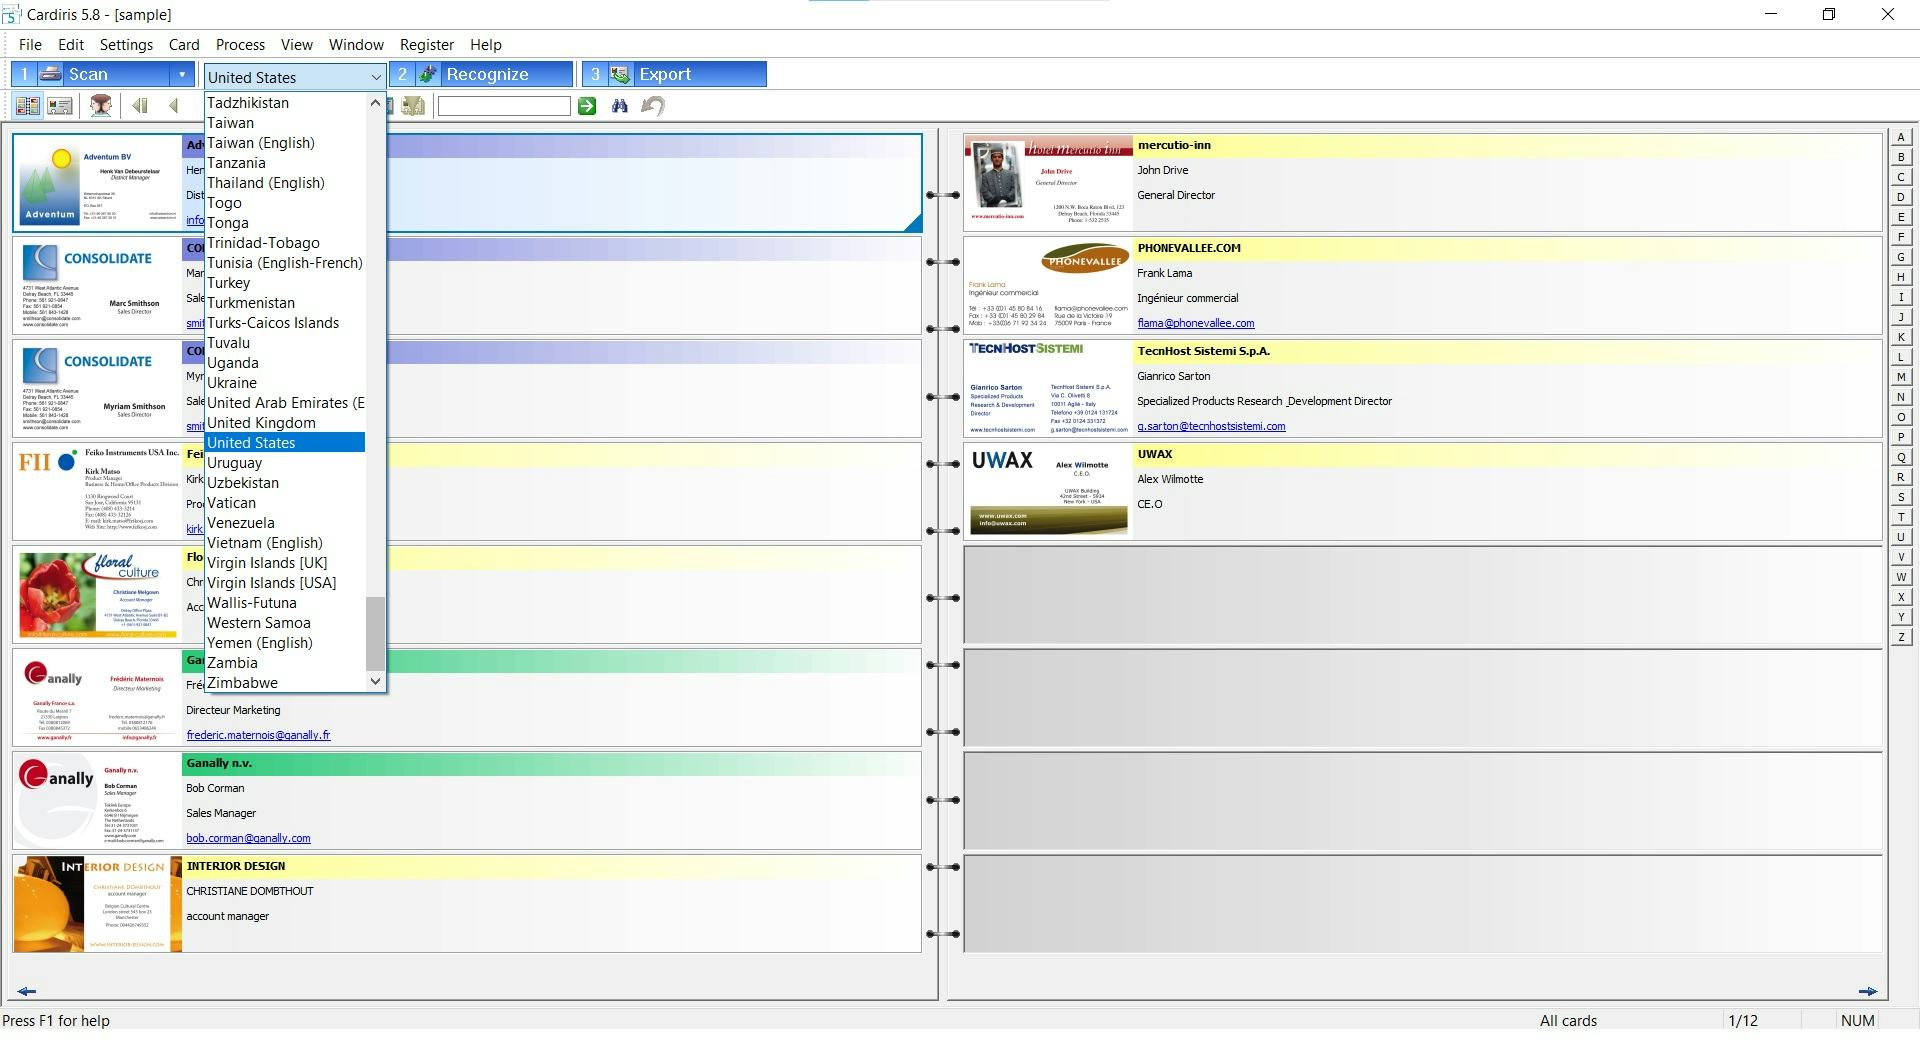Select the Marc Smithson Consolidate card thumbnail
This screenshot has width=1920, height=1054.
(98, 286)
